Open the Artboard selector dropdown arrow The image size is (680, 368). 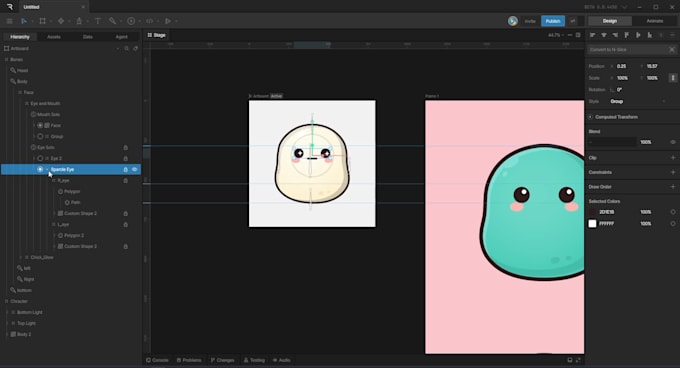(118, 49)
